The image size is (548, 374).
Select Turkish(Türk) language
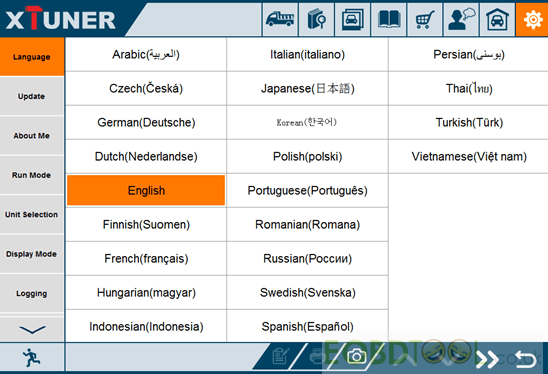(469, 122)
